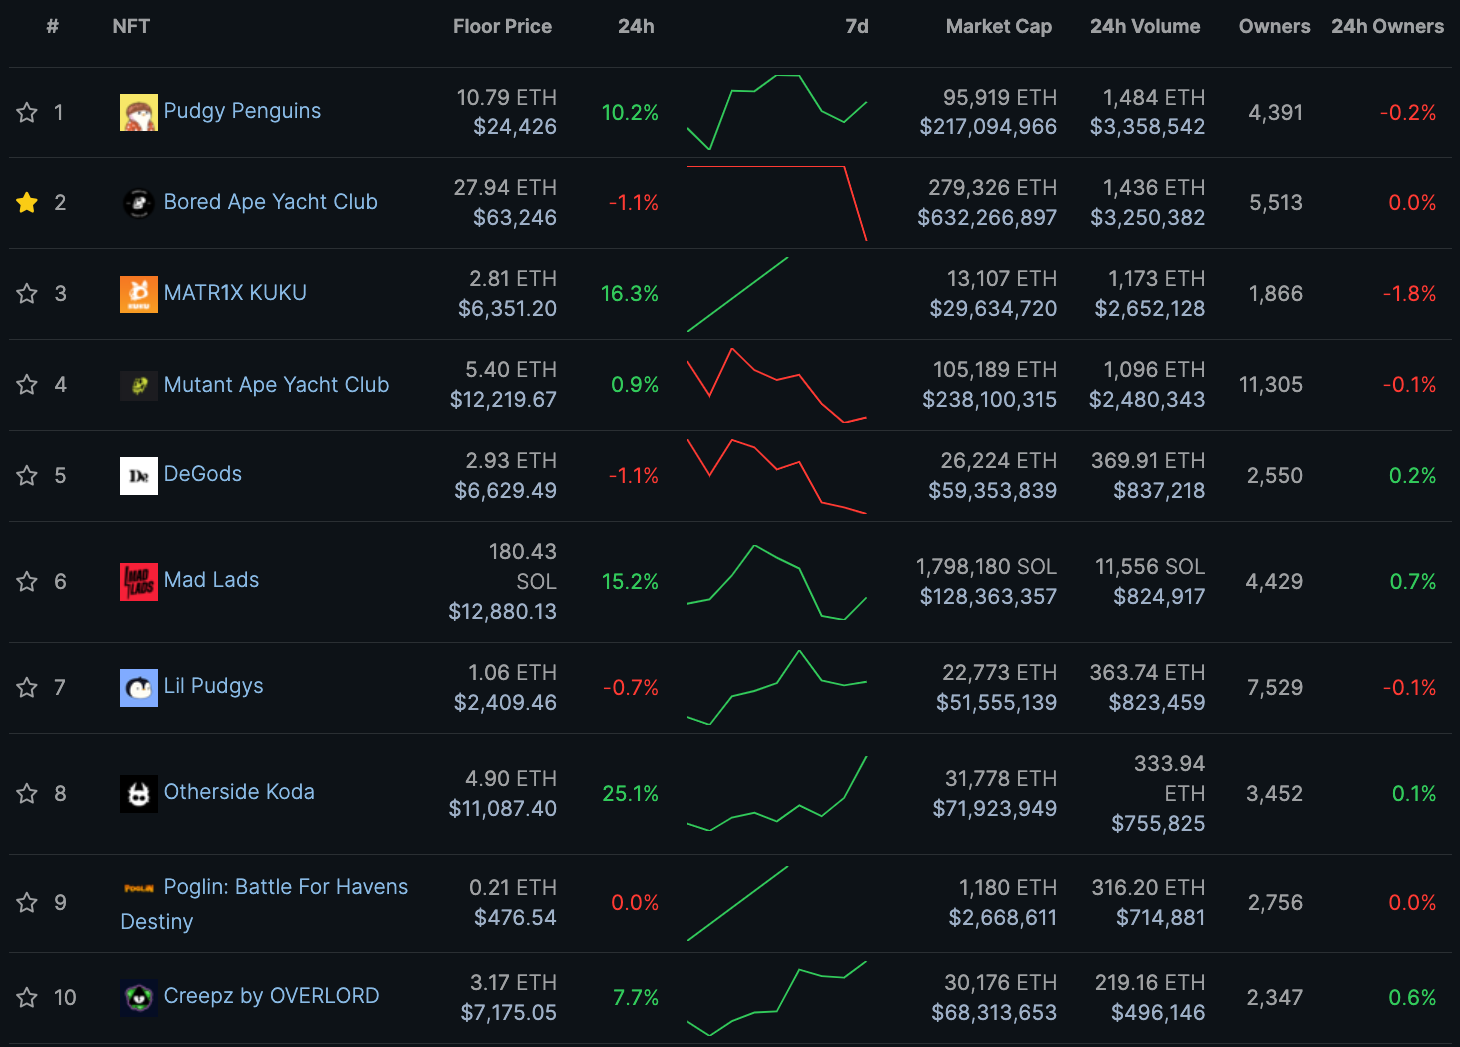Screen dimensions: 1460x1047
Task: Click the Bored Ape Yacht Club logo
Action: 139,203
